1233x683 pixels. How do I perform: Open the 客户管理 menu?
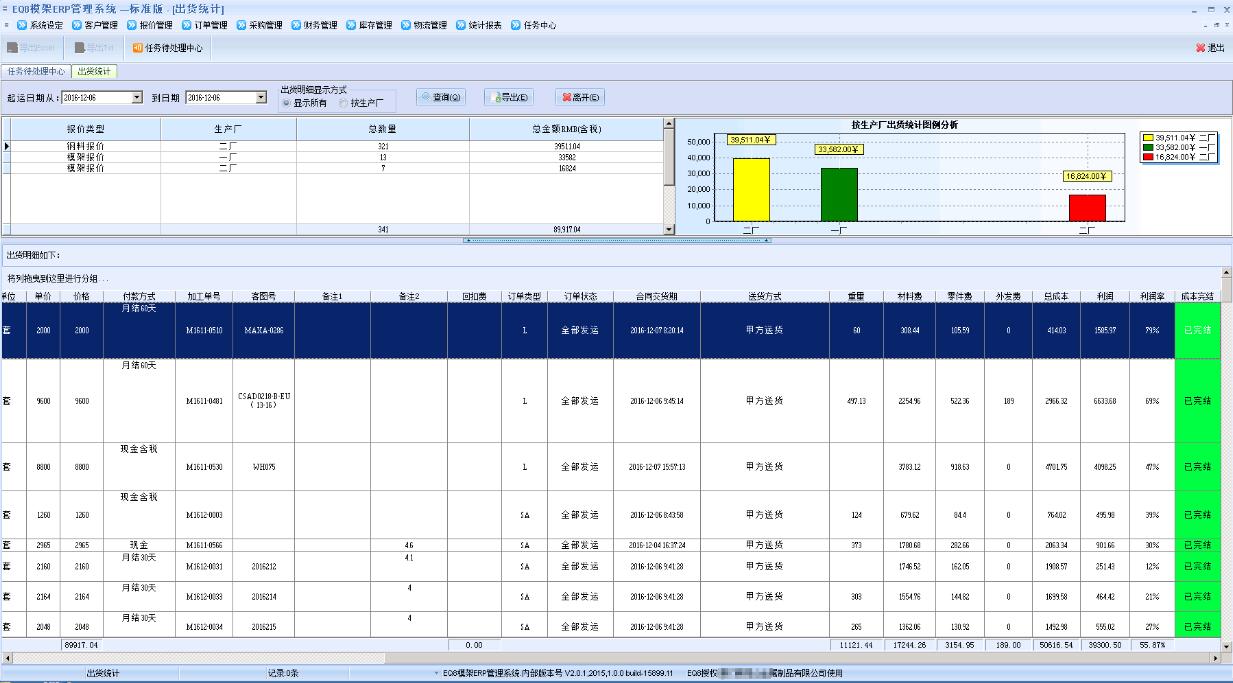(95, 25)
